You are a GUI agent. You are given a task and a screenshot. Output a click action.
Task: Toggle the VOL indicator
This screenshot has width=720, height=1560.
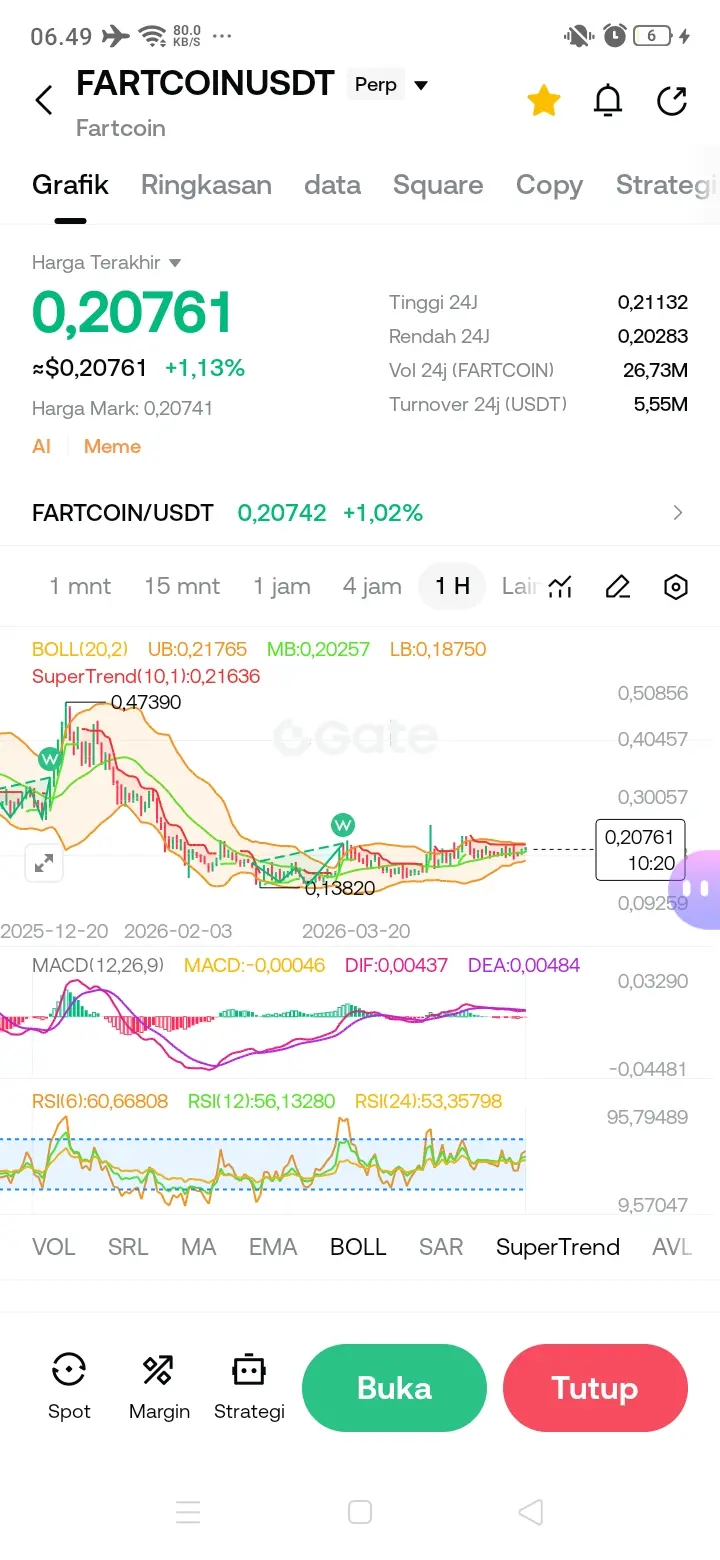pyautogui.click(x=53, y=1247)
